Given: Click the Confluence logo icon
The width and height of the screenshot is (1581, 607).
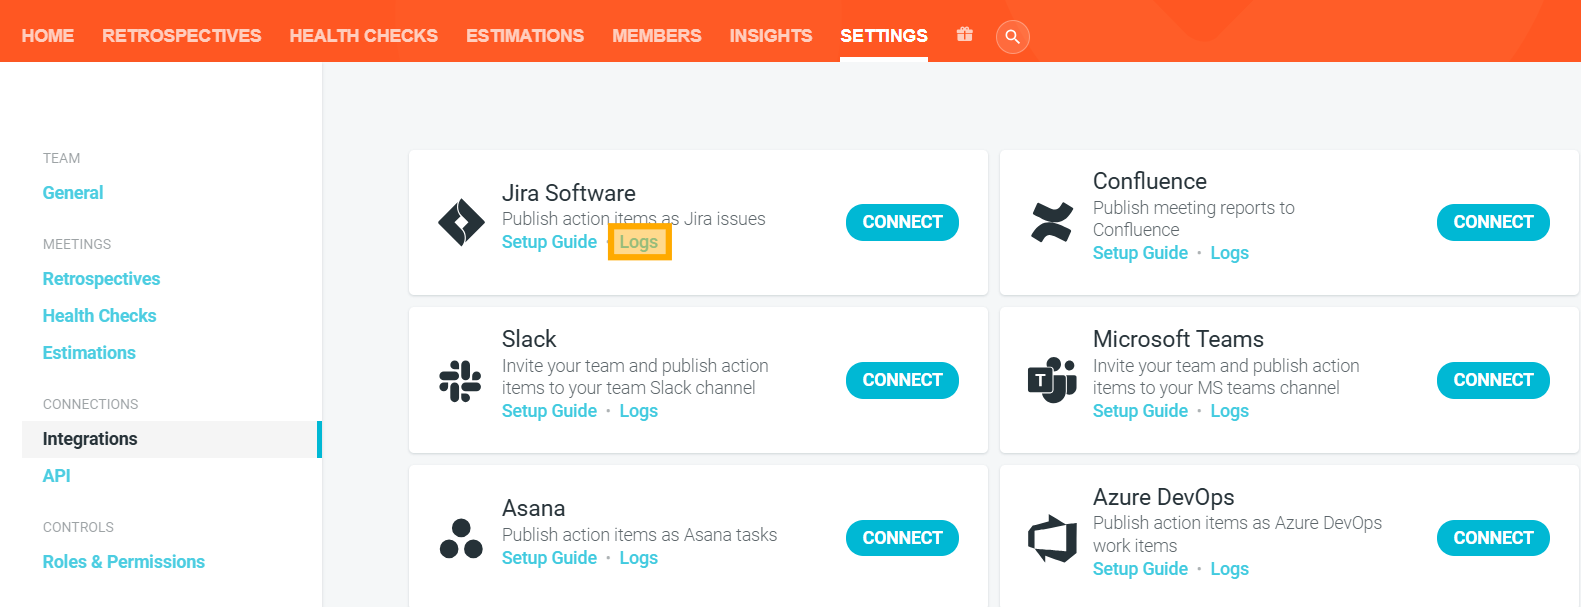Looking at the screenshot, I should click(1052, 222).
